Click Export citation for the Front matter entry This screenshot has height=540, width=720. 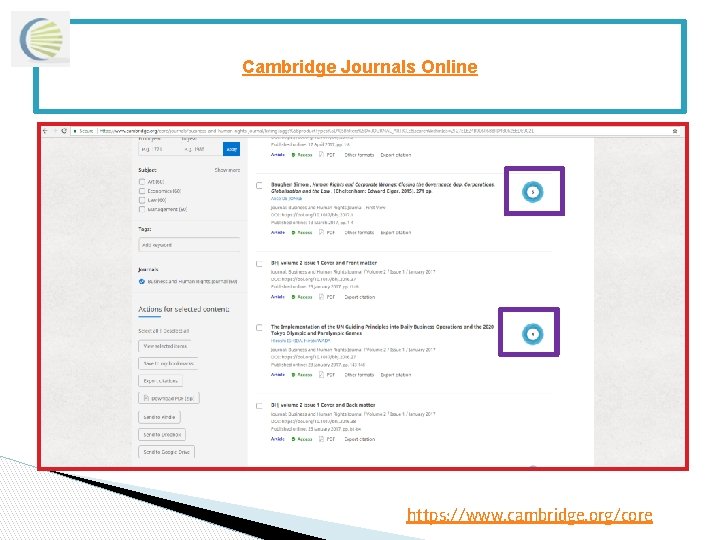click(360, 297)
